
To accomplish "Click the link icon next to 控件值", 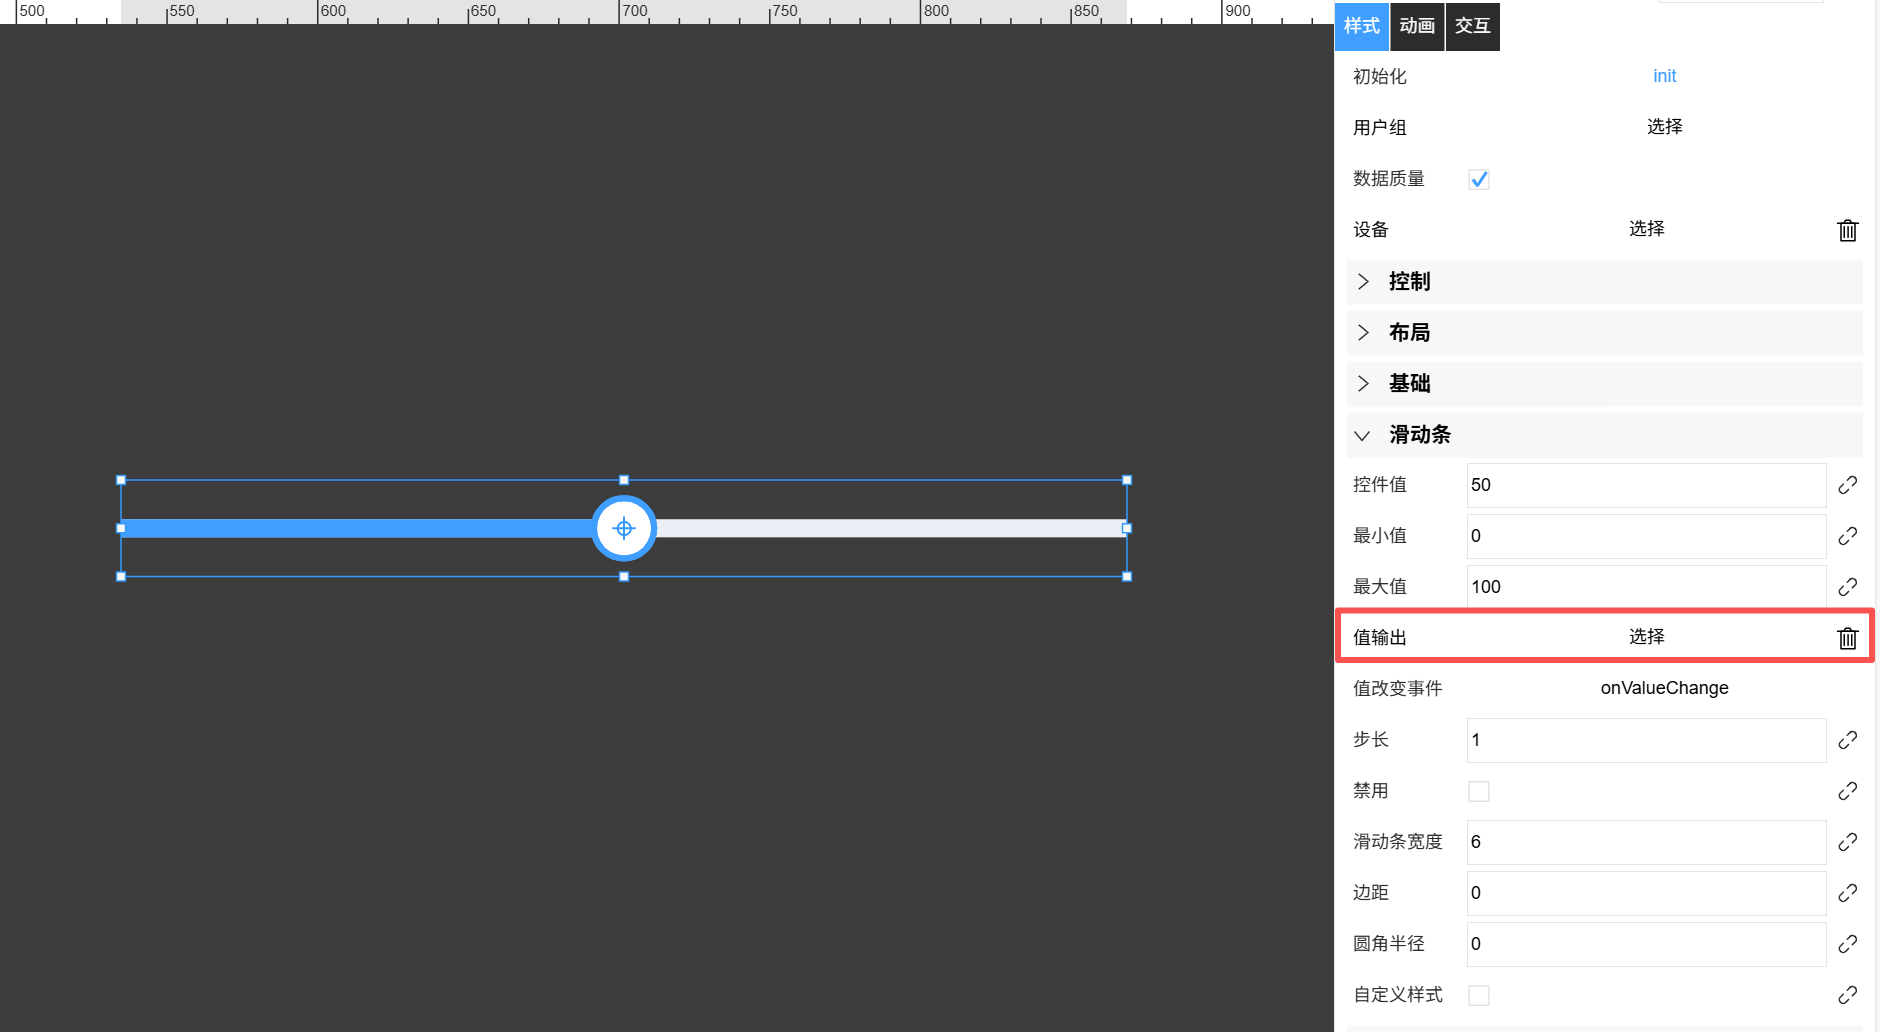I will pos(1847,485).
